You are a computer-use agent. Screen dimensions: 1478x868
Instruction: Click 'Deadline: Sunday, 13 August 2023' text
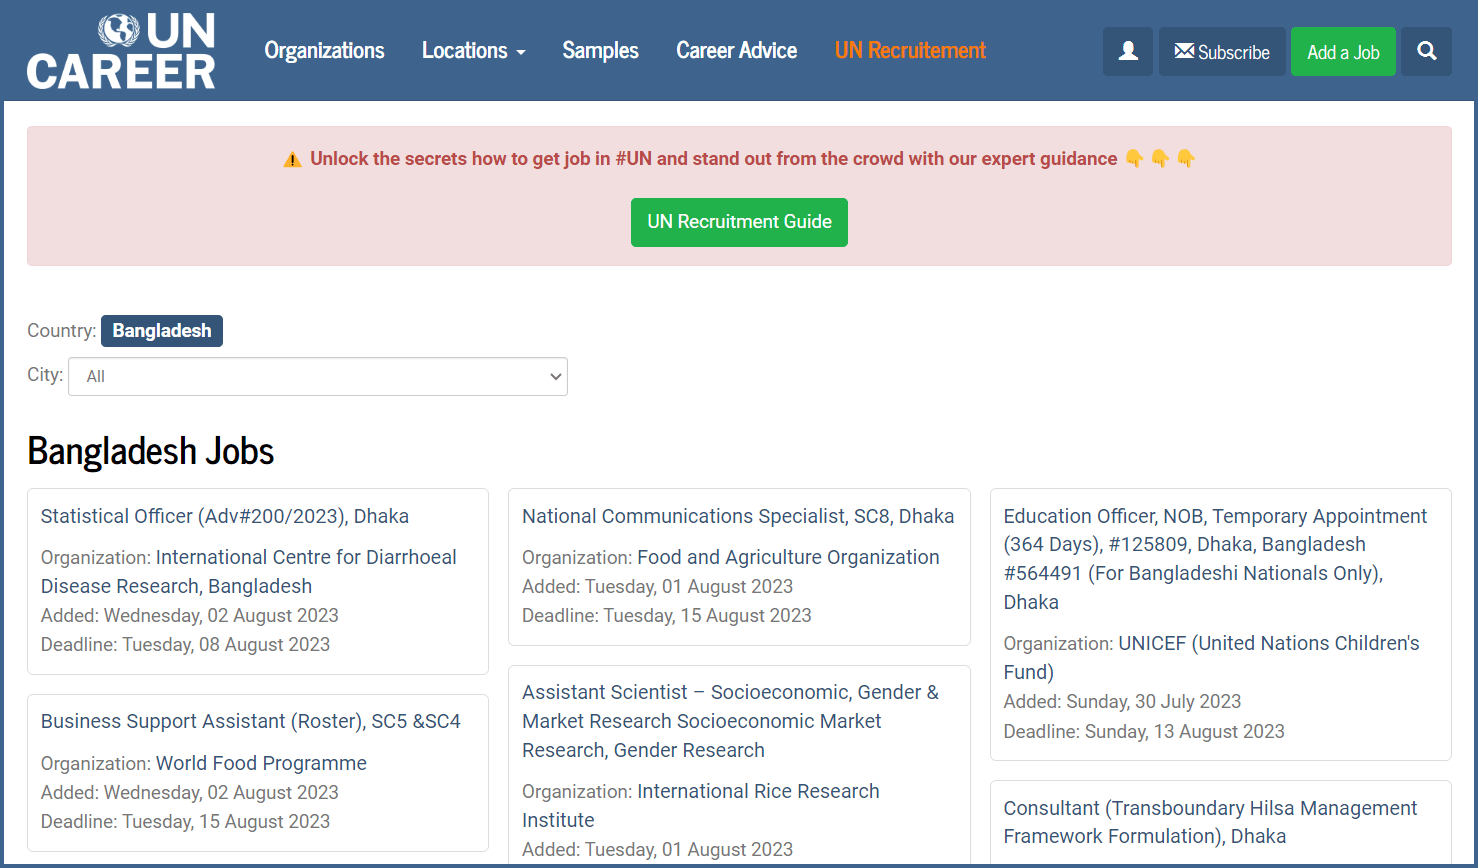[x=1144, y=731]
